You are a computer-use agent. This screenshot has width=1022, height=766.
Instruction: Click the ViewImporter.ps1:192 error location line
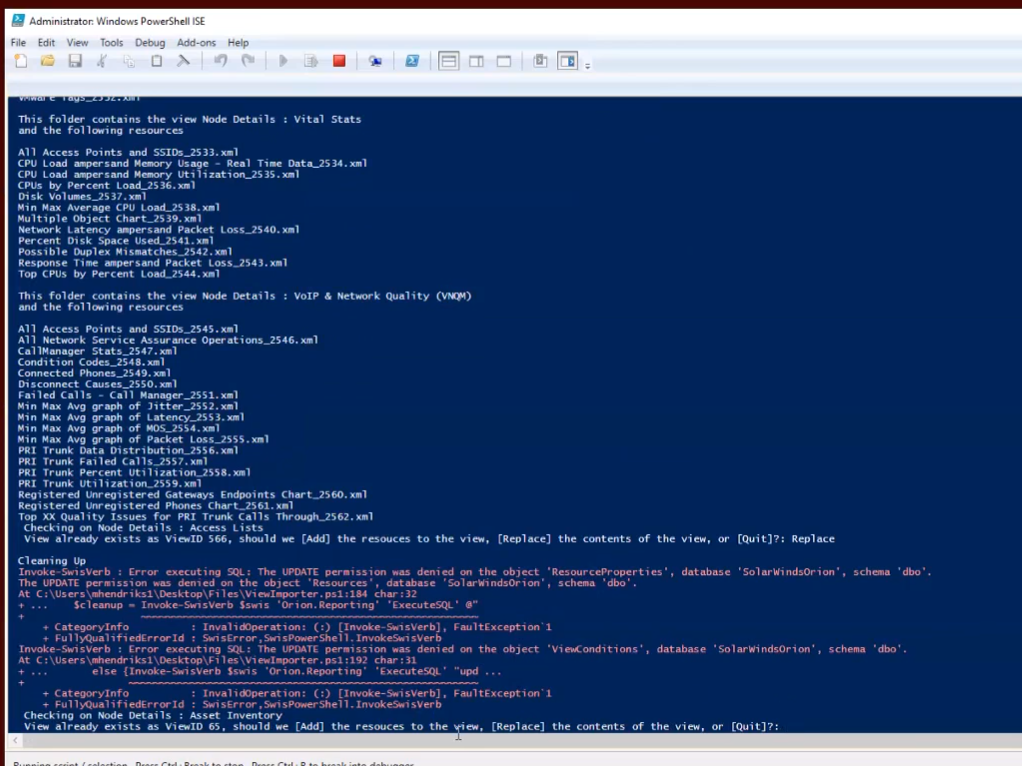pos(217,660)
